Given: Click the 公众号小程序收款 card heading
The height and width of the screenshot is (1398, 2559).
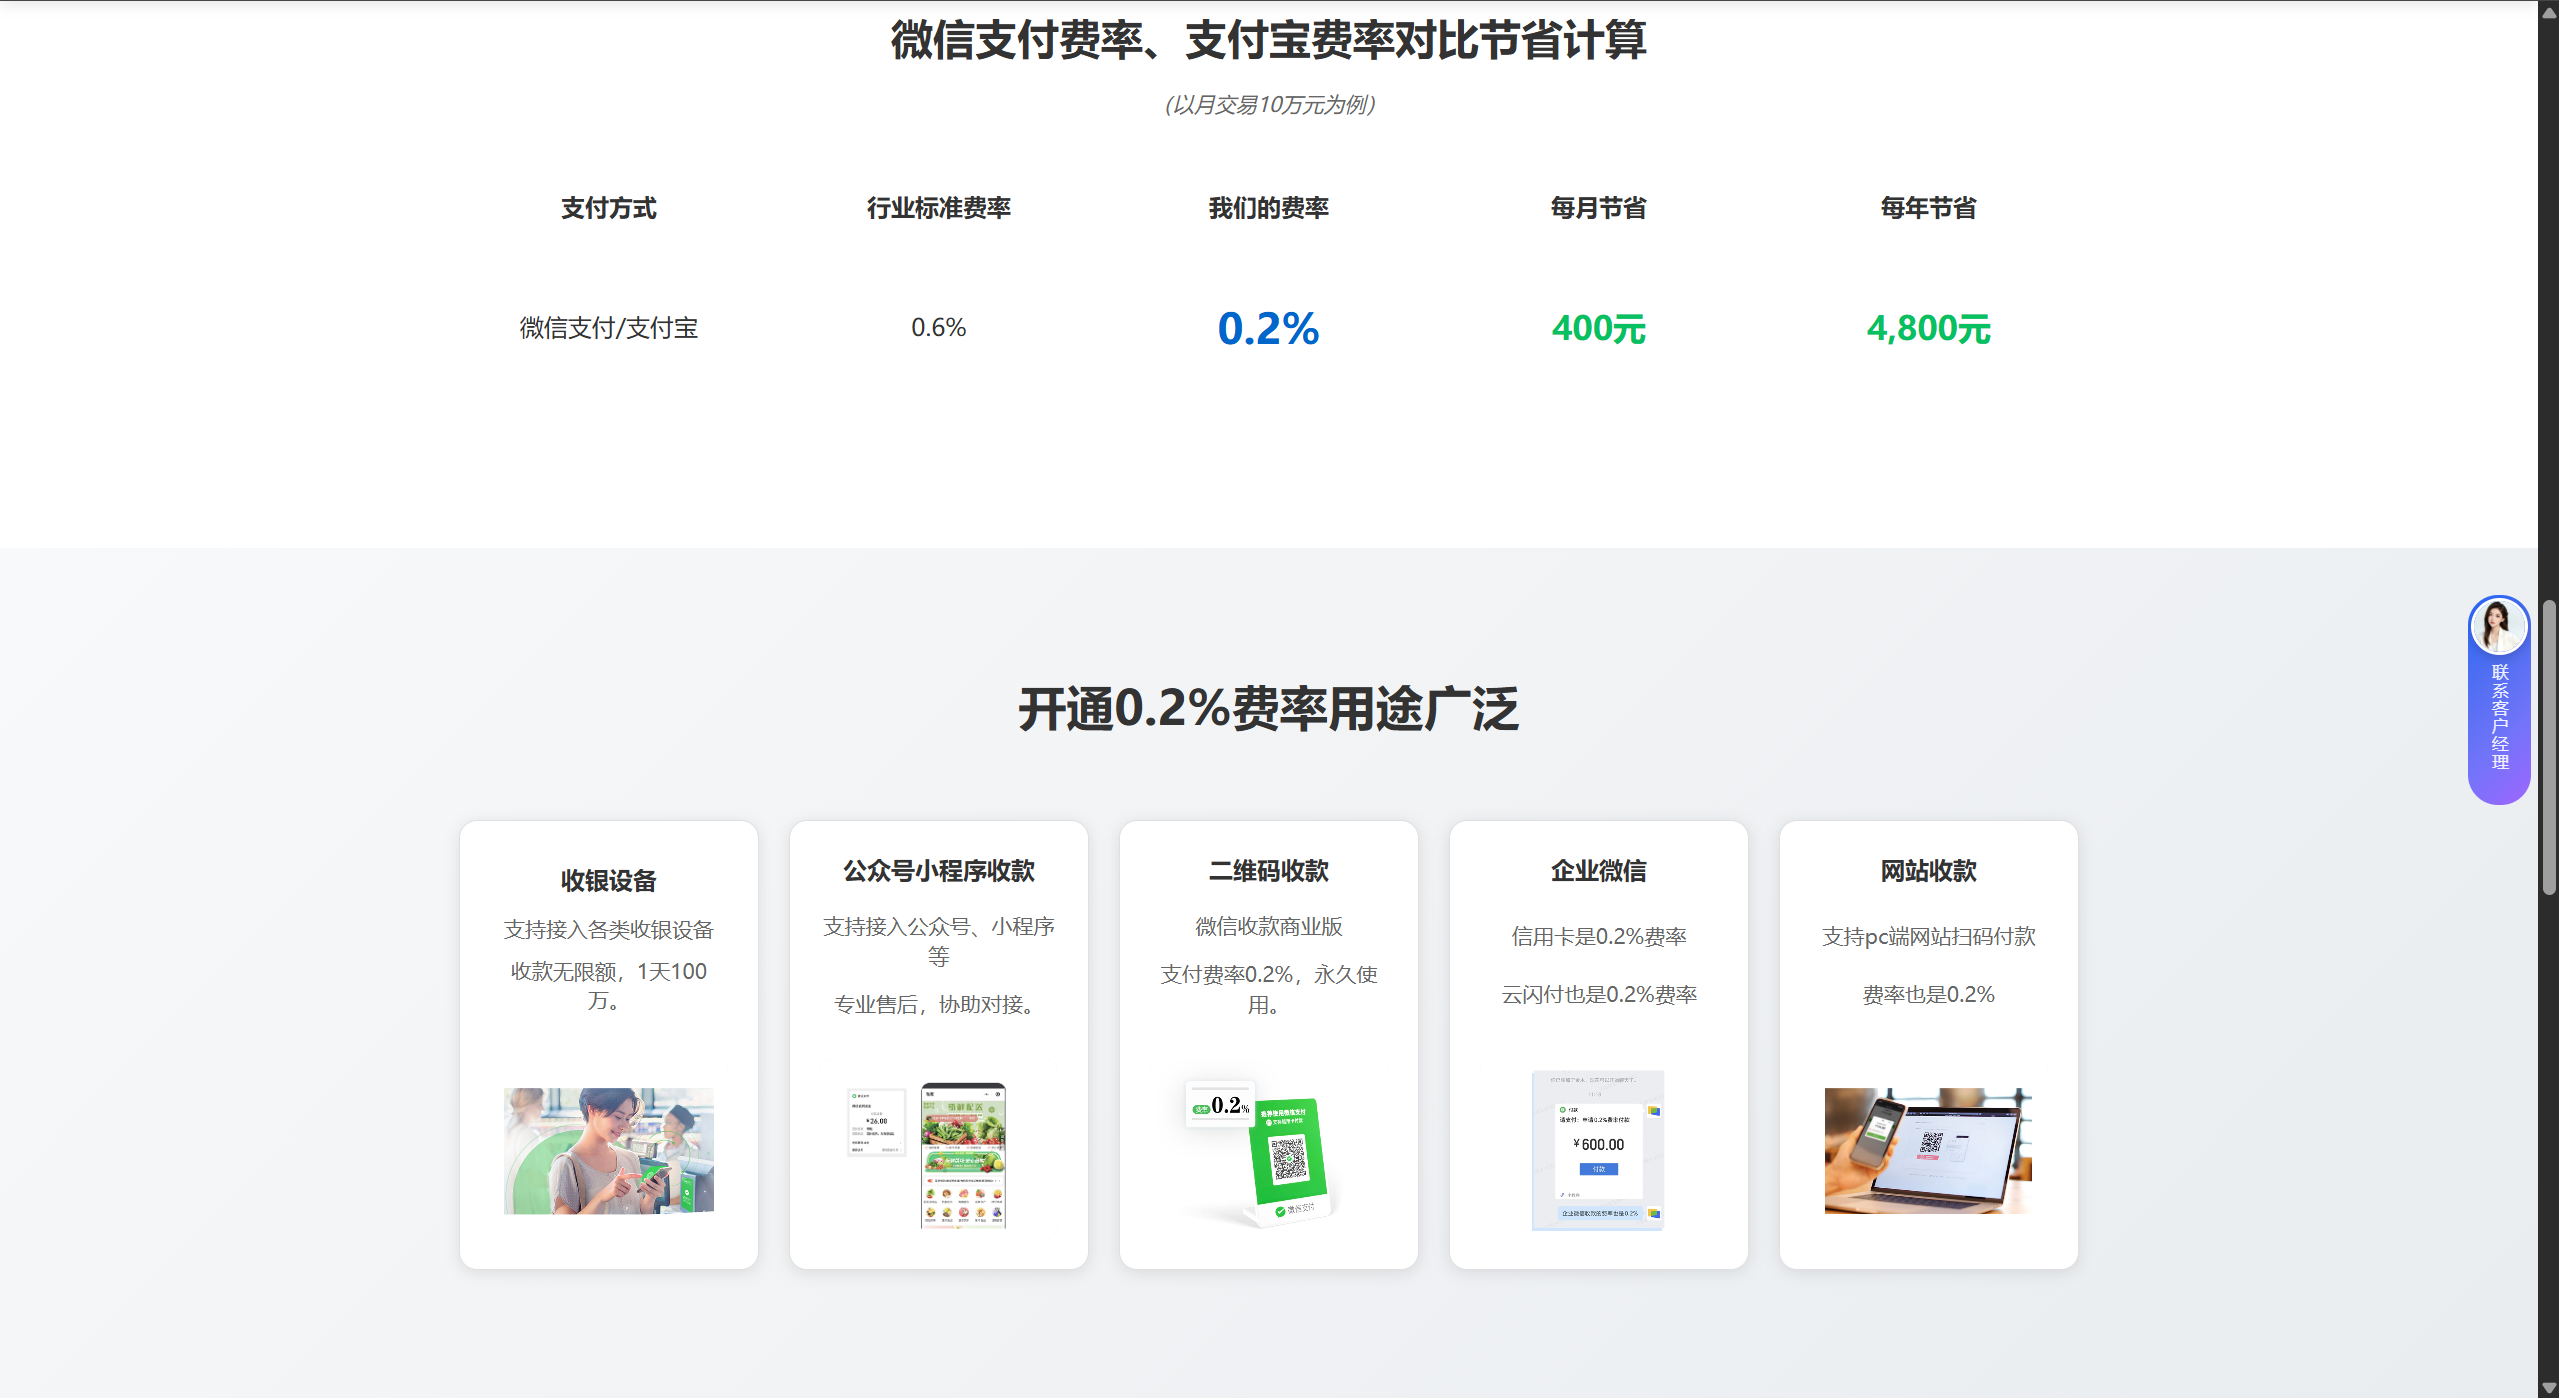Looking at the screenshot, I should (938, 871).
